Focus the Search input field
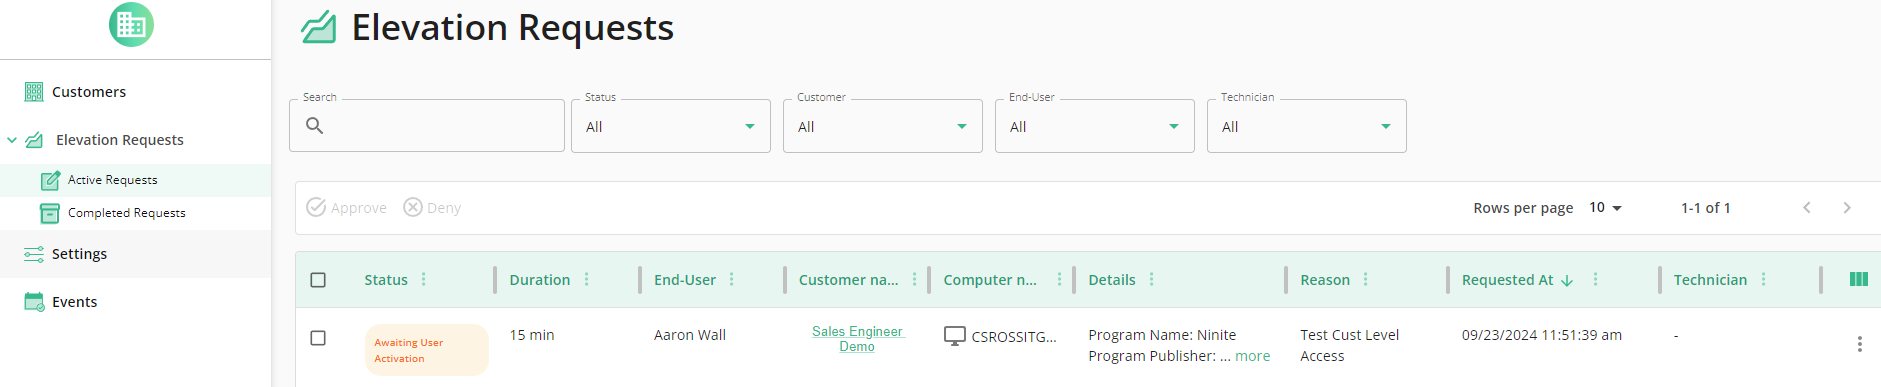Screen dimensions: 1881x387 427,126
